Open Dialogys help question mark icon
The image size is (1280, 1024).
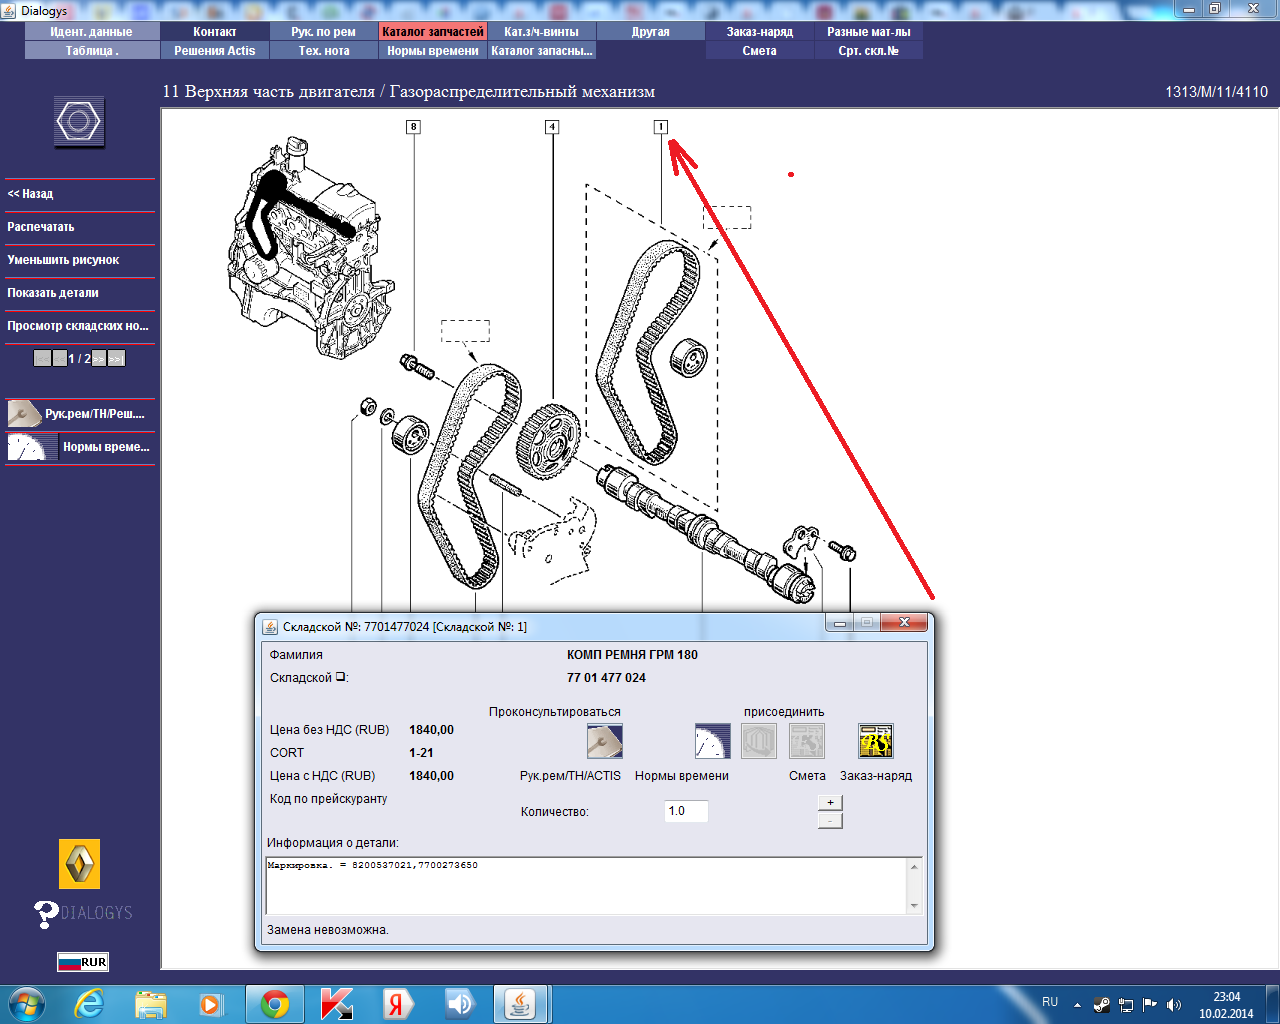point(46,914)
